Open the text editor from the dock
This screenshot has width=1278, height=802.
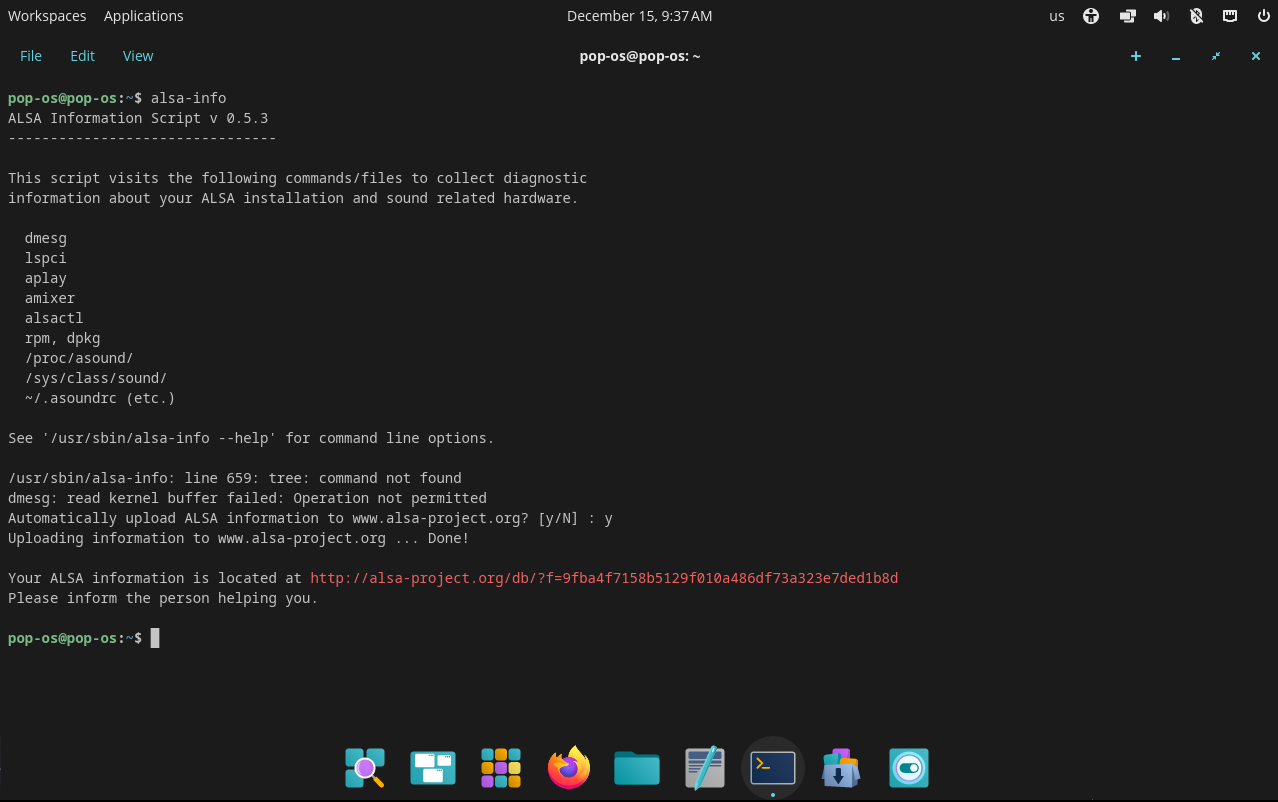coord(705,768)
